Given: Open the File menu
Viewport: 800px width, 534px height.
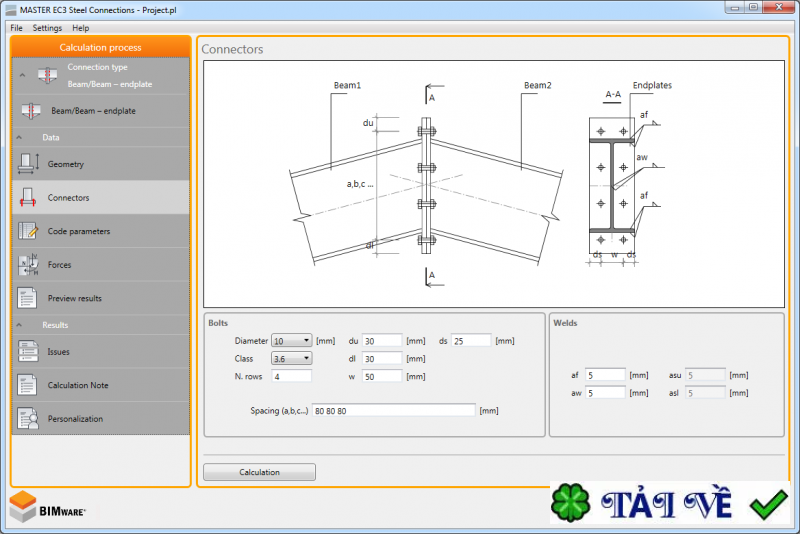Looking at the screenshot, I should (16, 28).
